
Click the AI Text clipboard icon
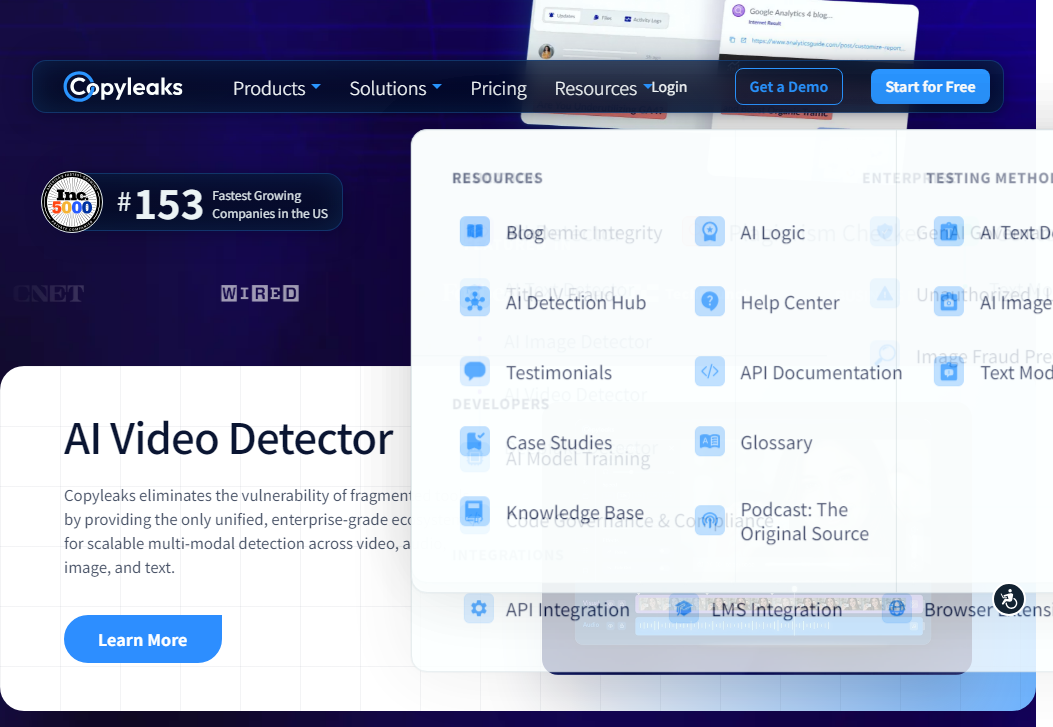(949, 232)
